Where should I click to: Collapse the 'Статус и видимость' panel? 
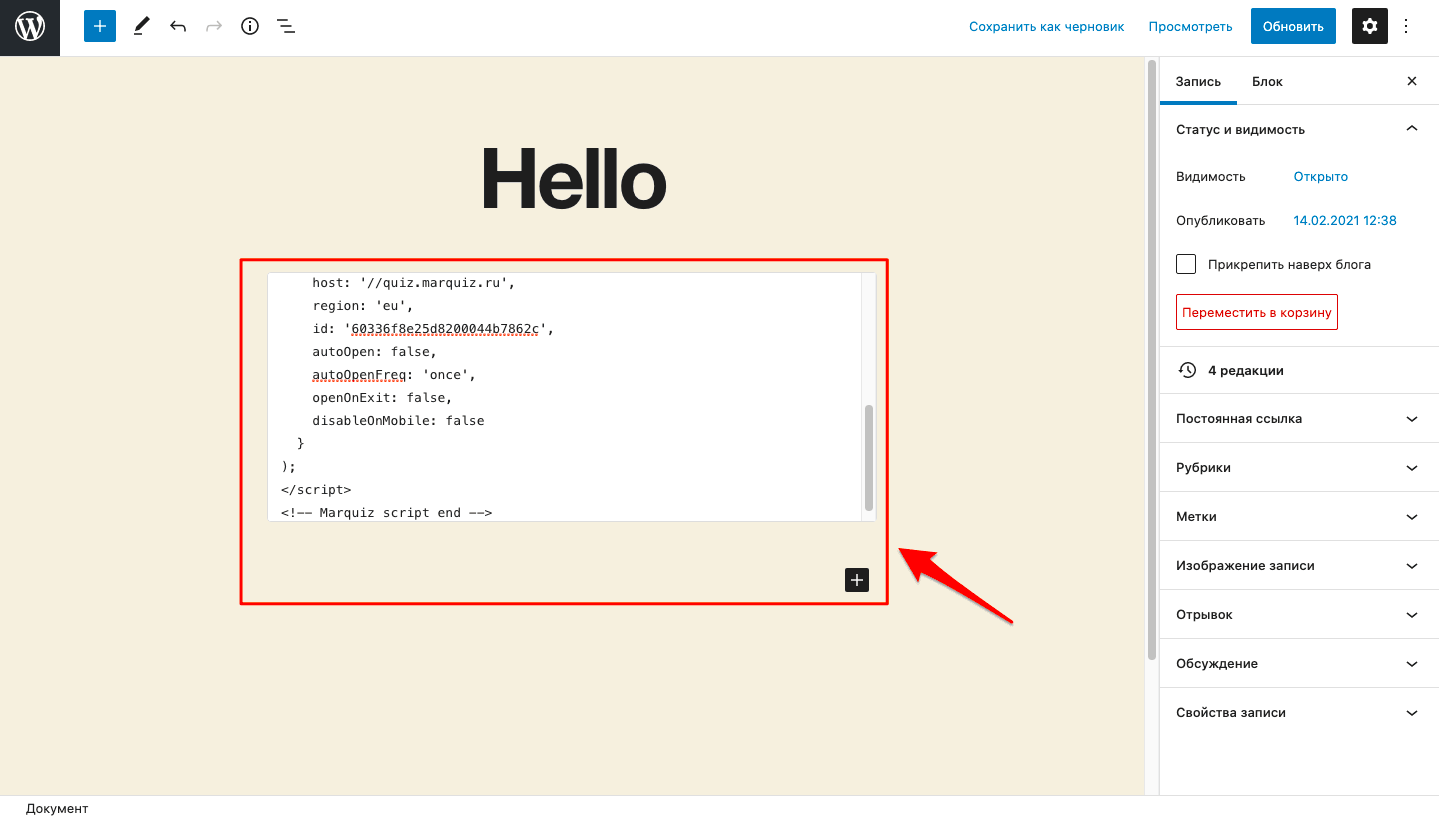(1299, 129)
